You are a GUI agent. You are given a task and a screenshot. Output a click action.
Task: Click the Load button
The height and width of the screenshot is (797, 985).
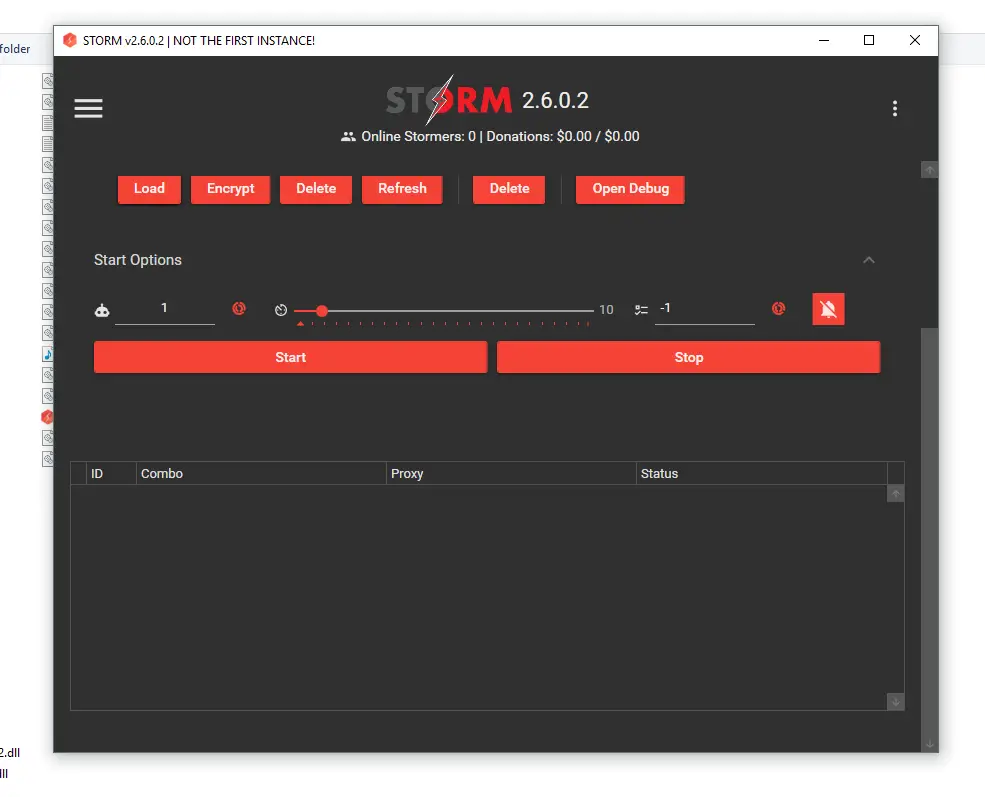pos(148,189)
